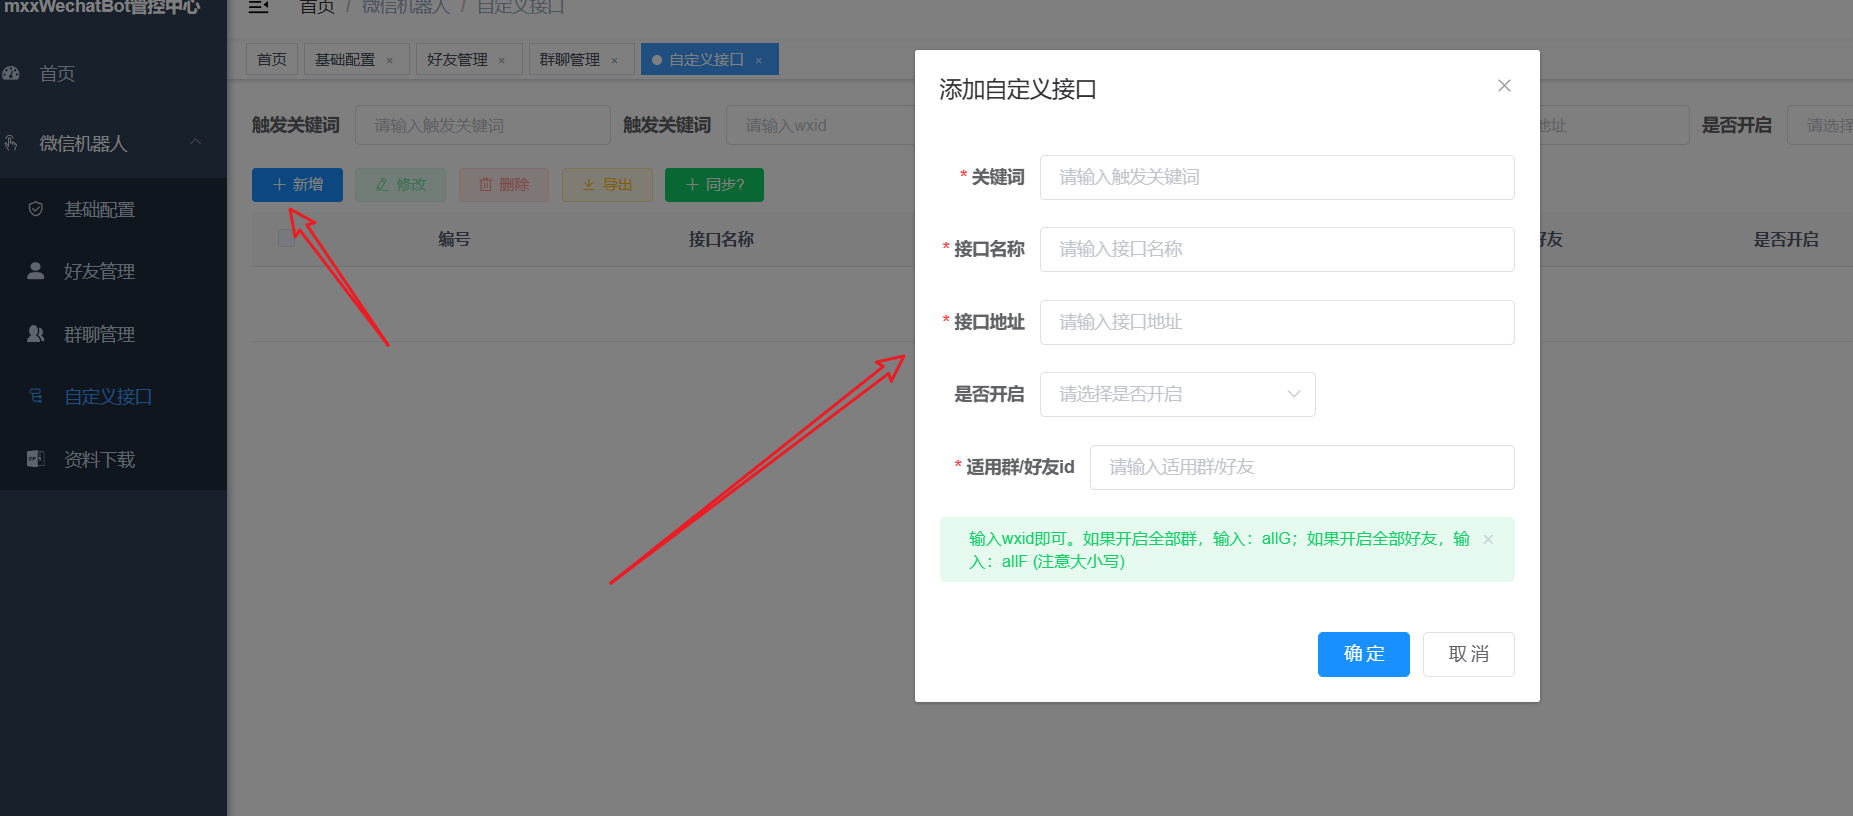This screenshot has height=816, width=1853.
Task: Focus the 接口地址 input in dialog
Action: tap(1277, 322)
